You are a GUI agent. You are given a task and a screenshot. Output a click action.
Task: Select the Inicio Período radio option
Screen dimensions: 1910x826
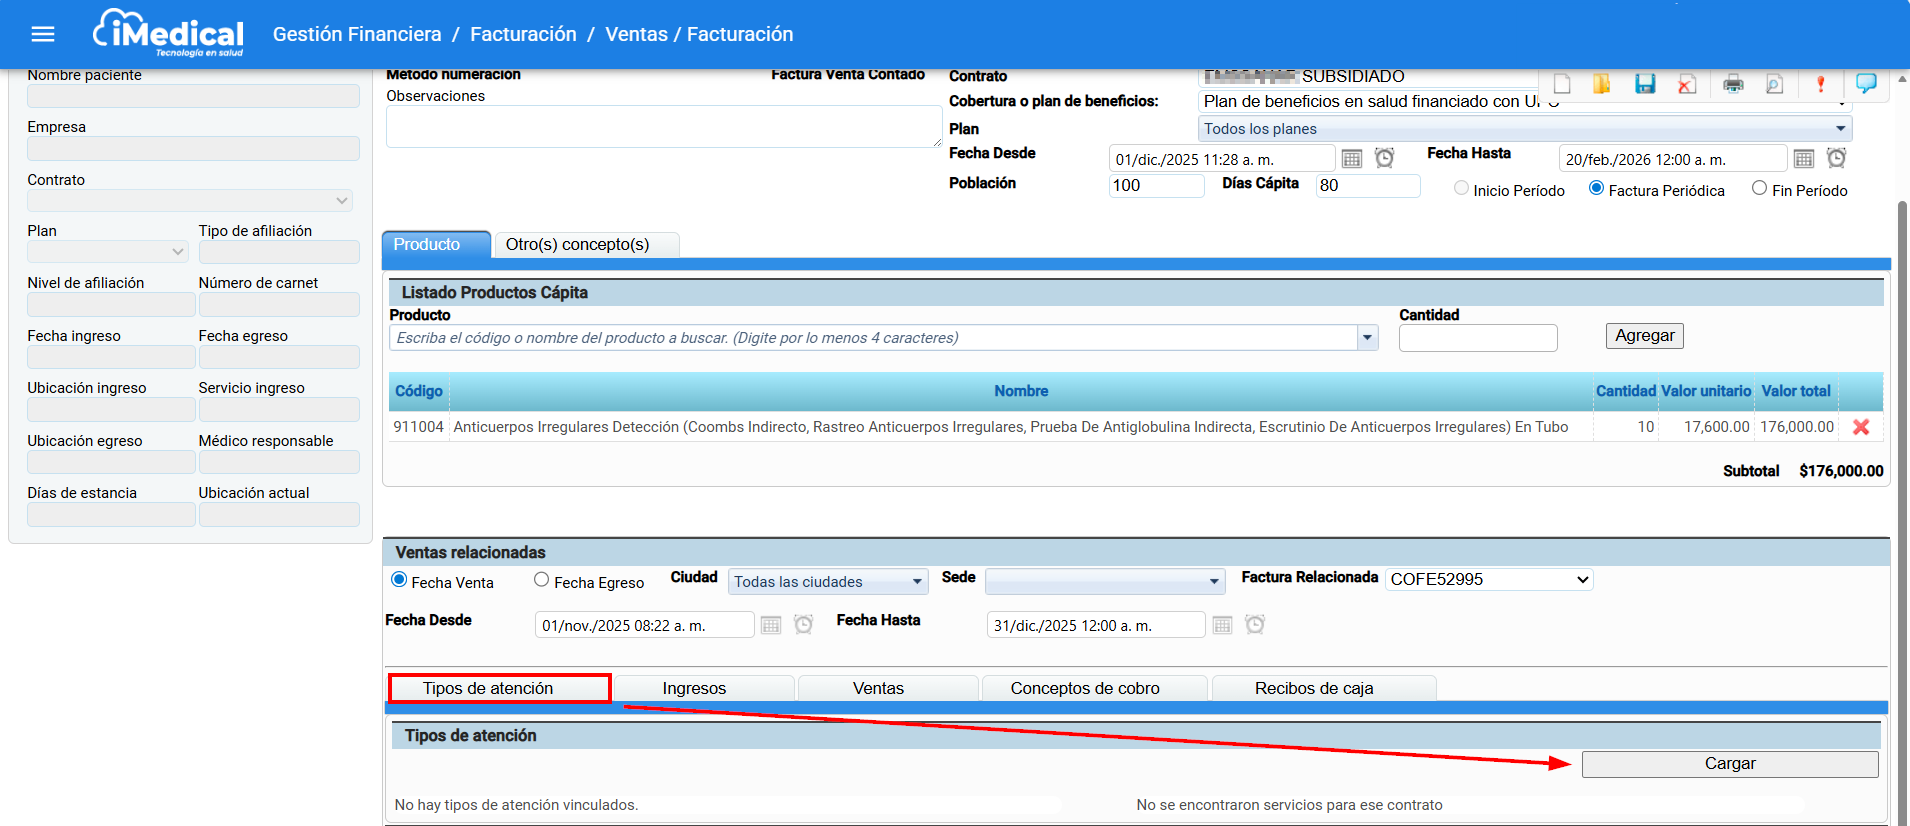1461,189
